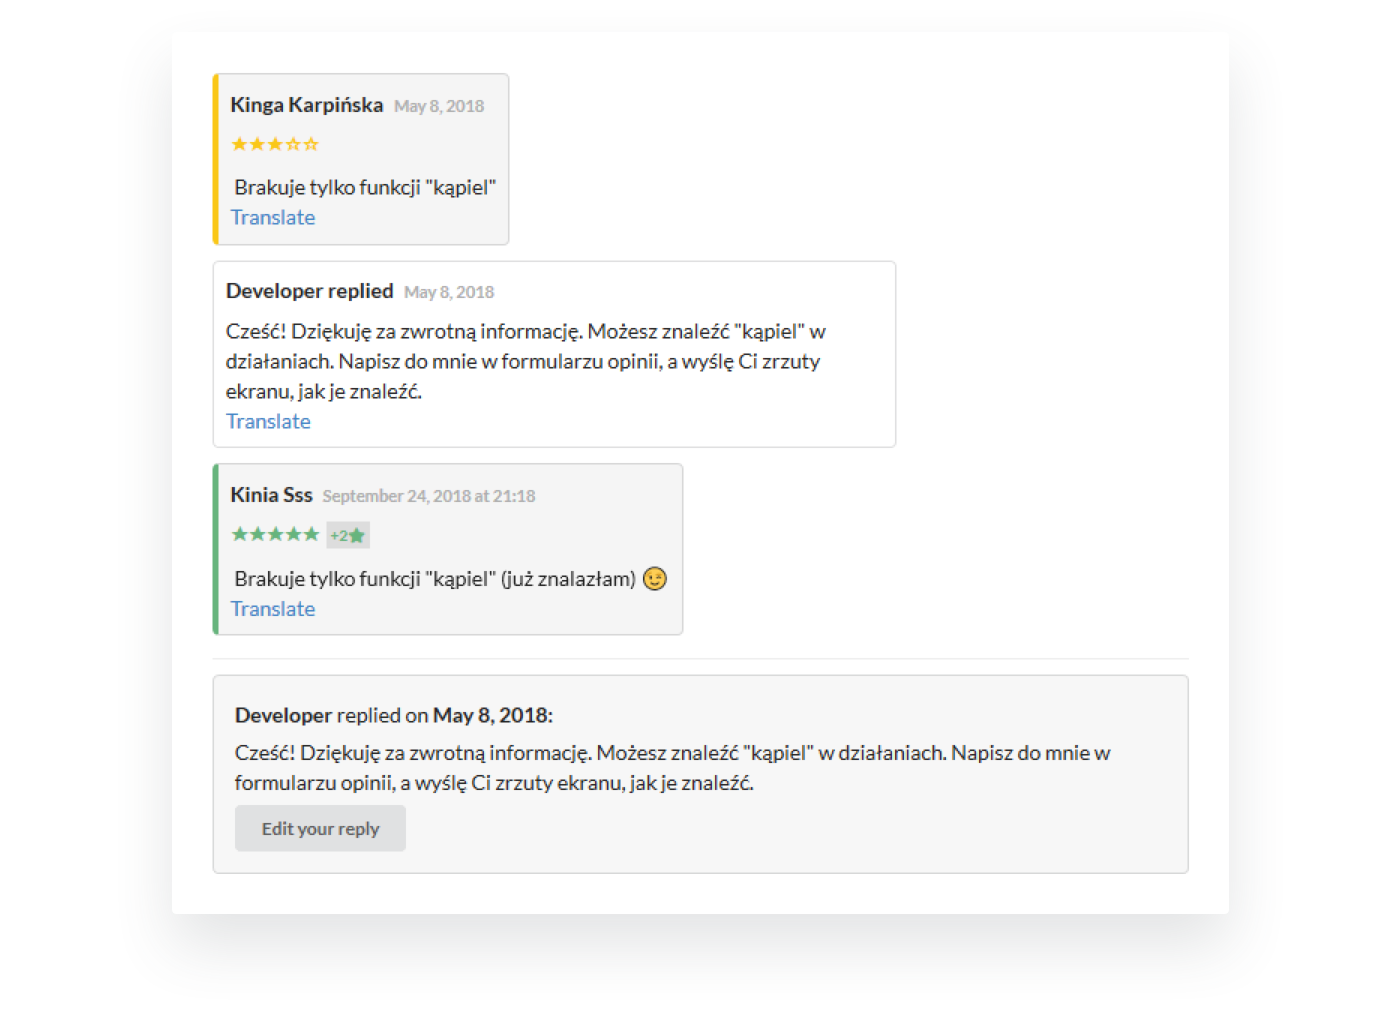The height and width of the screenshot is (1014, 1400).
Task: Click the winking smiley emoji
Action: [655, 579]
